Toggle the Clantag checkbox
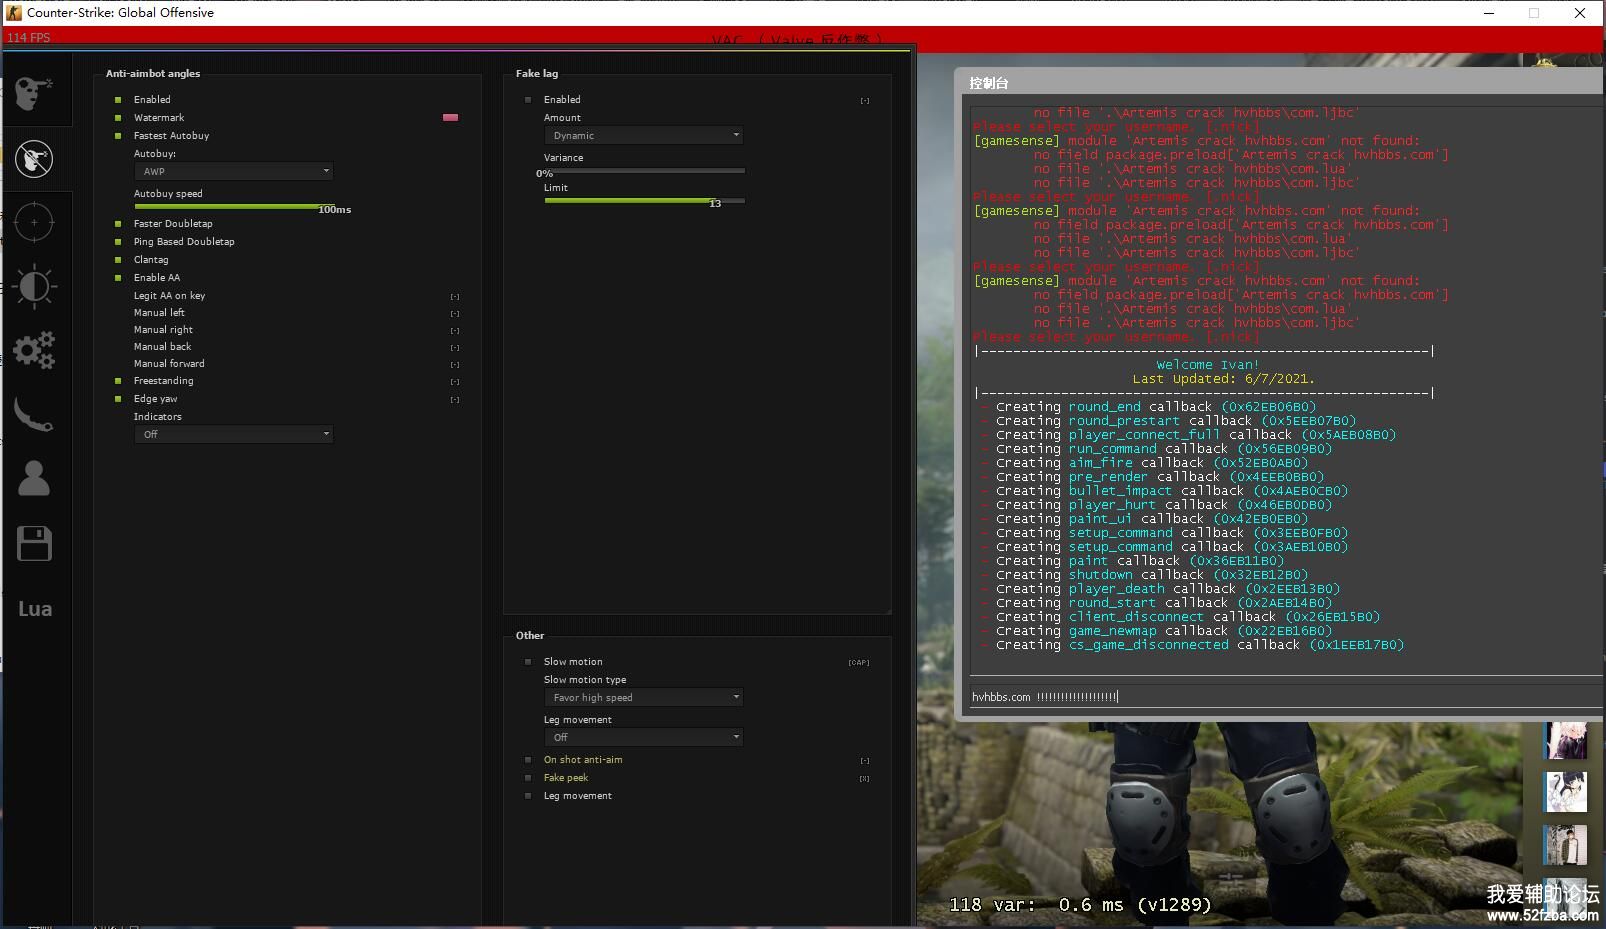Image resolution: width=1606 pixels, height=929 pixels. pyautogui.click(x=118, y=260)
